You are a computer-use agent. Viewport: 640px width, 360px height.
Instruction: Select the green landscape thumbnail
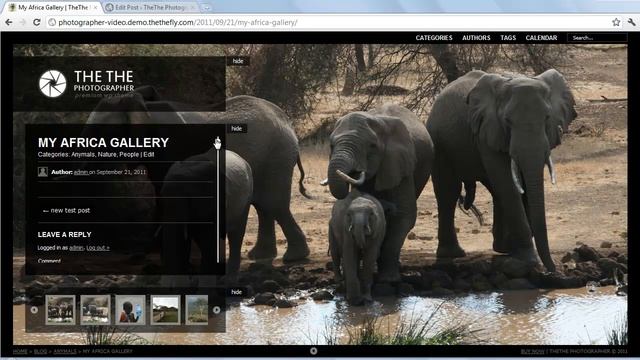(x=165, y=310)
